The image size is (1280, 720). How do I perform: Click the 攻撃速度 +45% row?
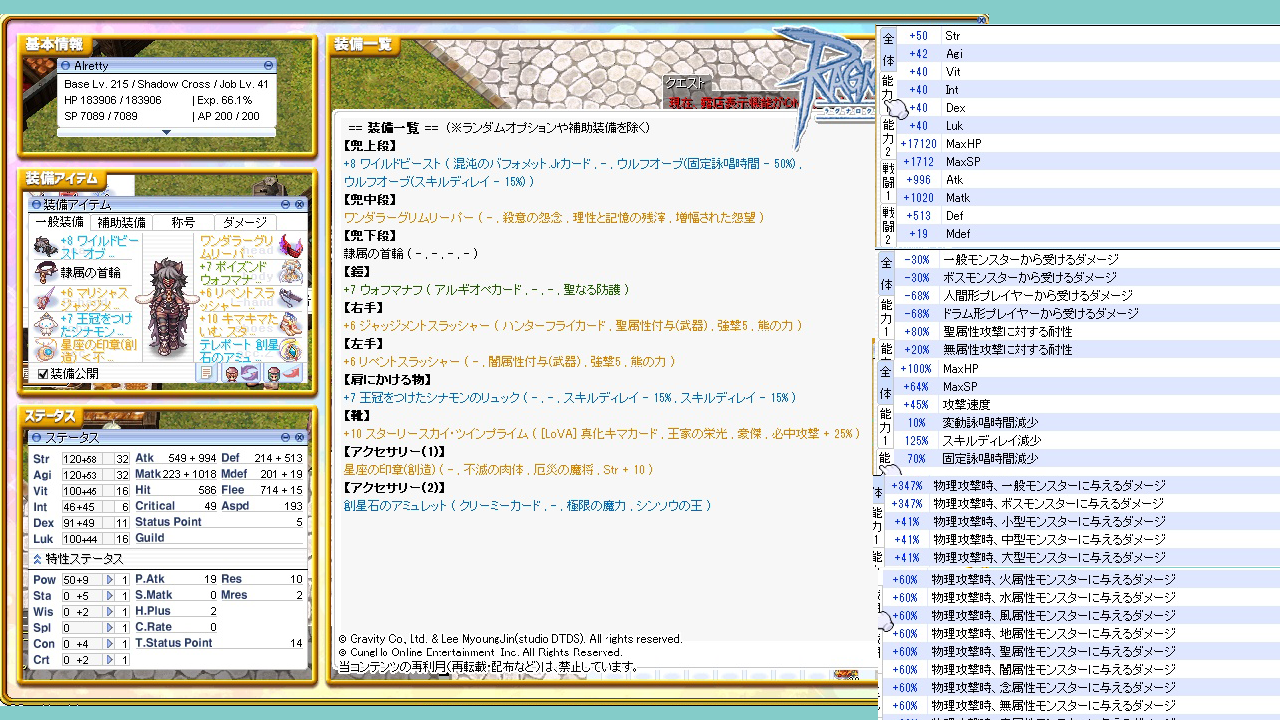point(1088,405)
